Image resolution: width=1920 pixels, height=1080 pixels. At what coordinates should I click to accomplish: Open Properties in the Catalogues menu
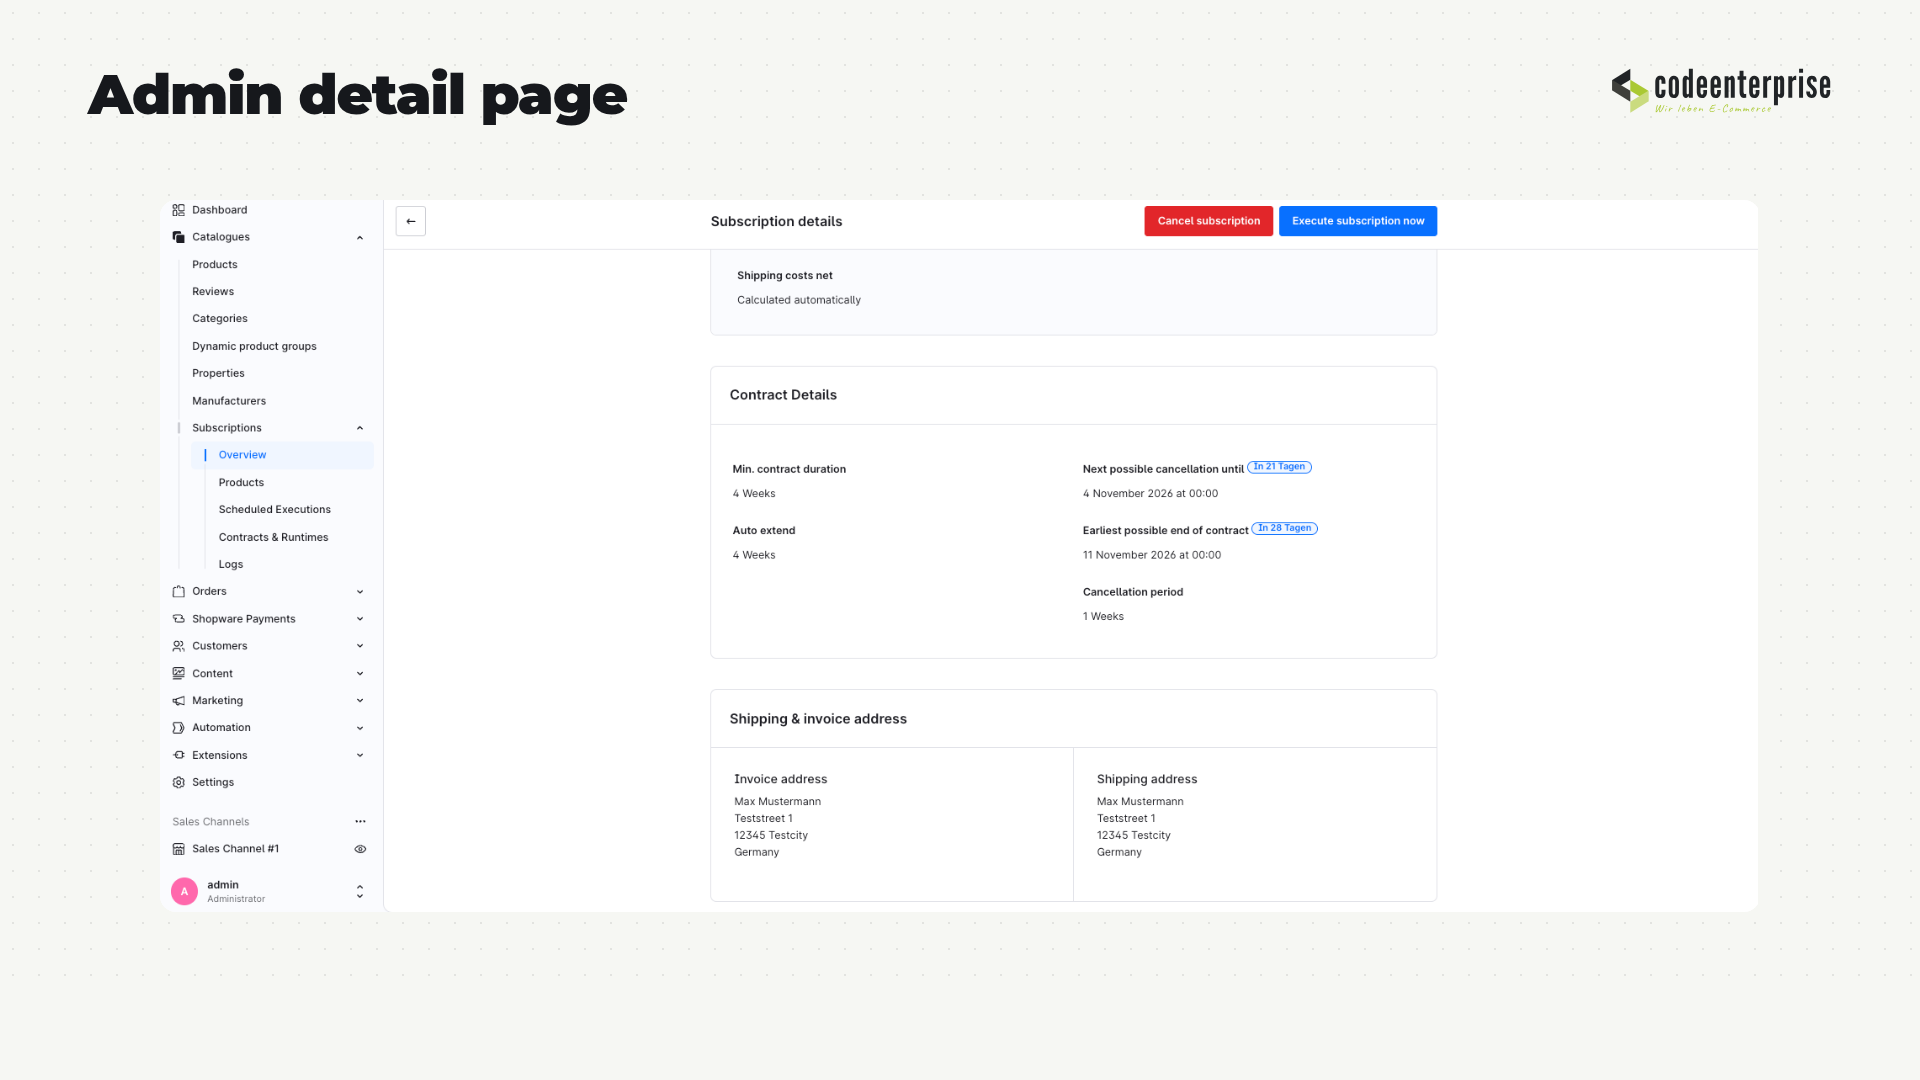click(x=218, y=373)
